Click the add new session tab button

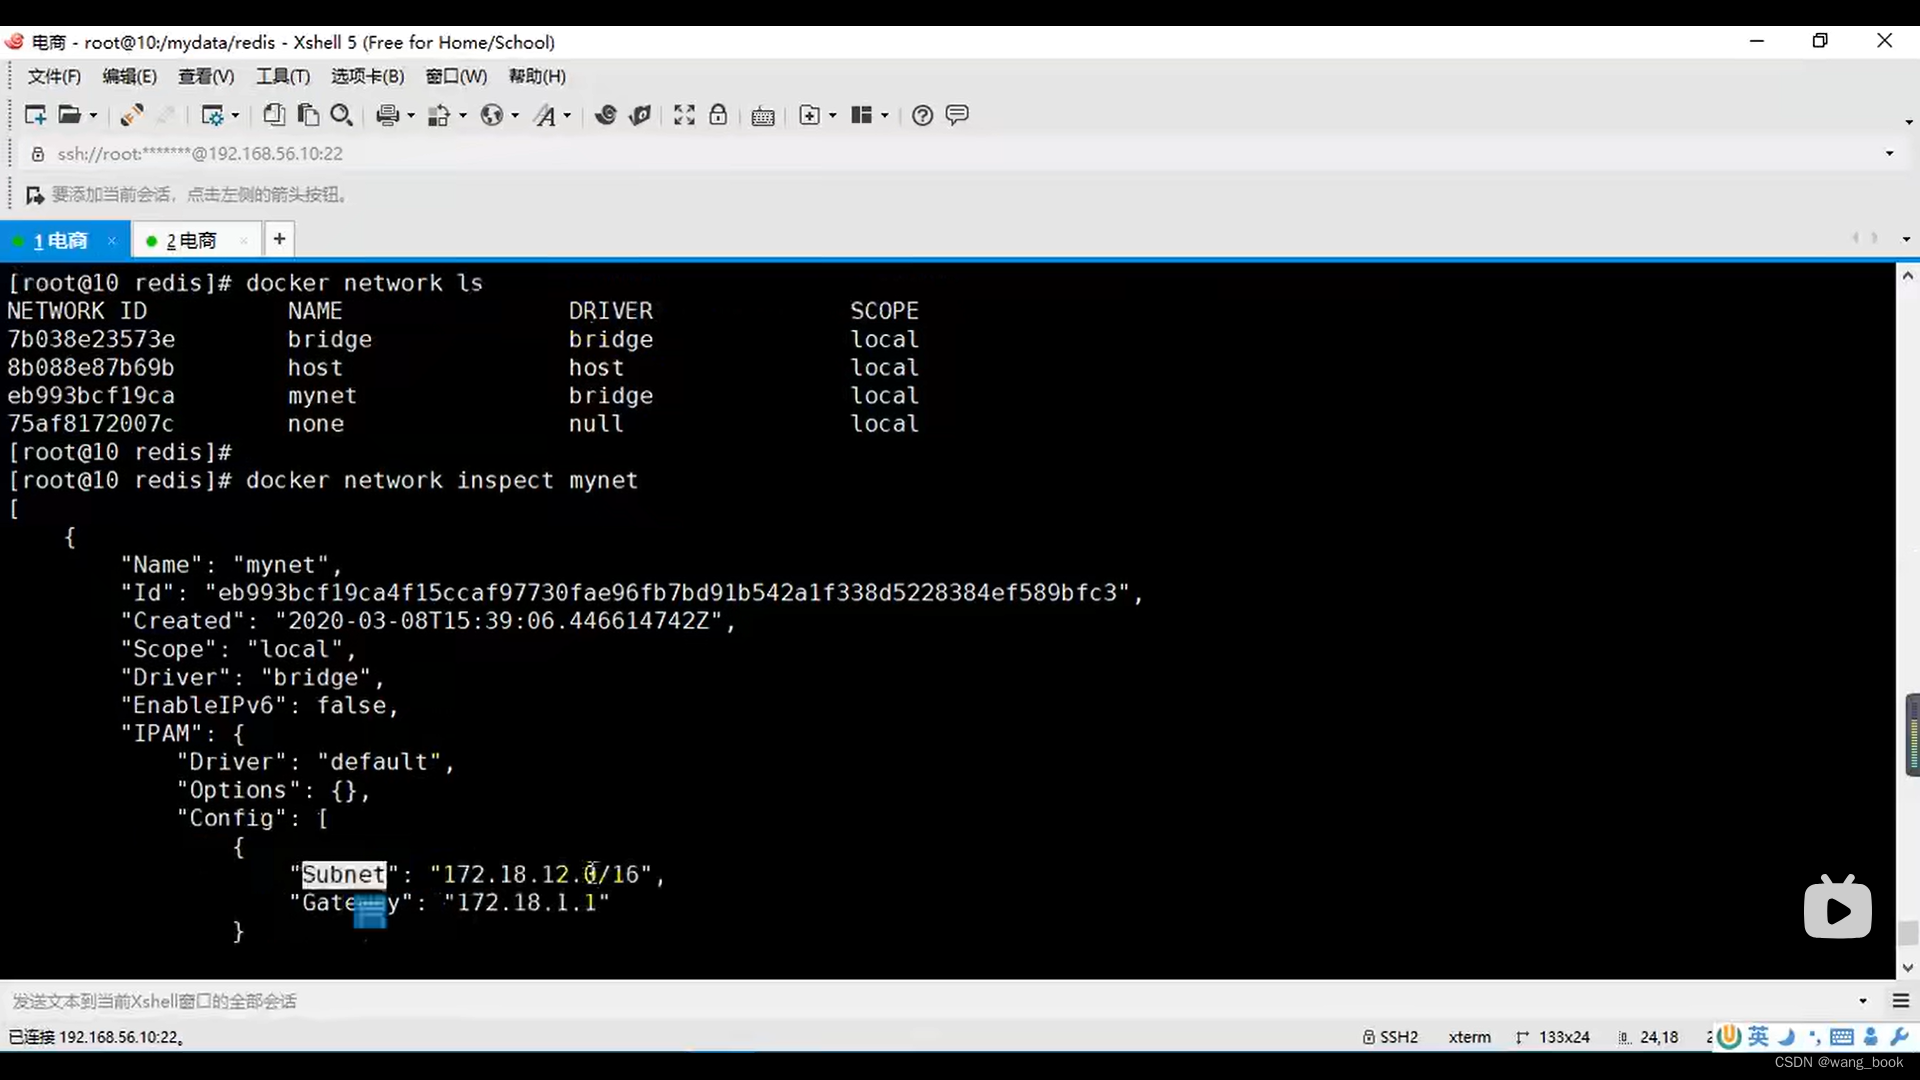coord(280,239)
